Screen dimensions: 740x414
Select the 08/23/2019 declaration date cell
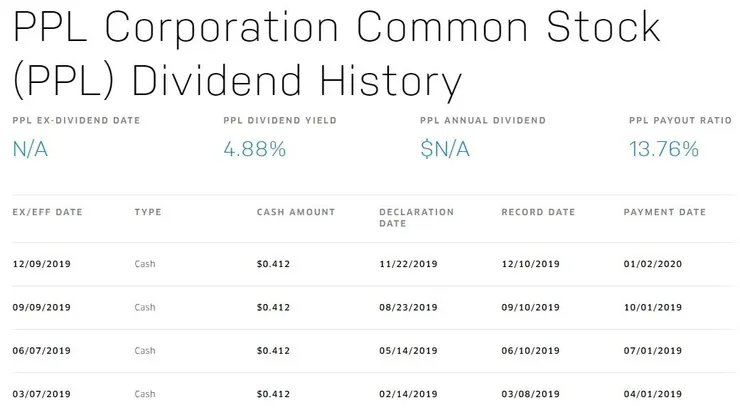pyautogui.click(x=409, y=308)
